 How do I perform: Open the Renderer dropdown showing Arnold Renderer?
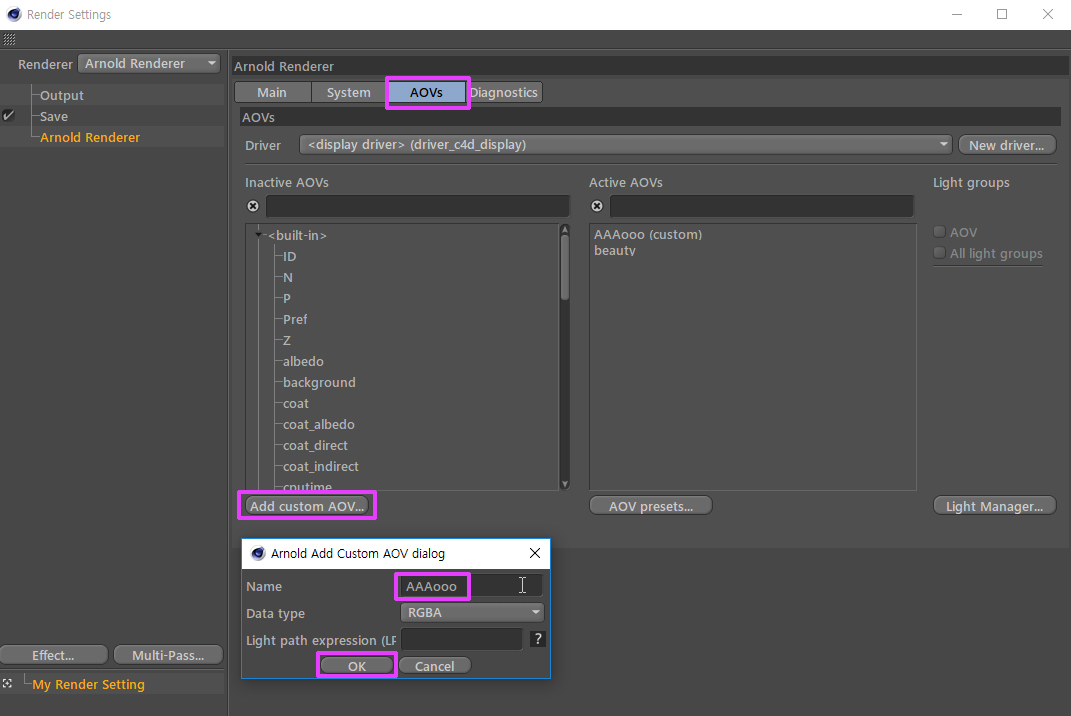click(x=149, y=64)
